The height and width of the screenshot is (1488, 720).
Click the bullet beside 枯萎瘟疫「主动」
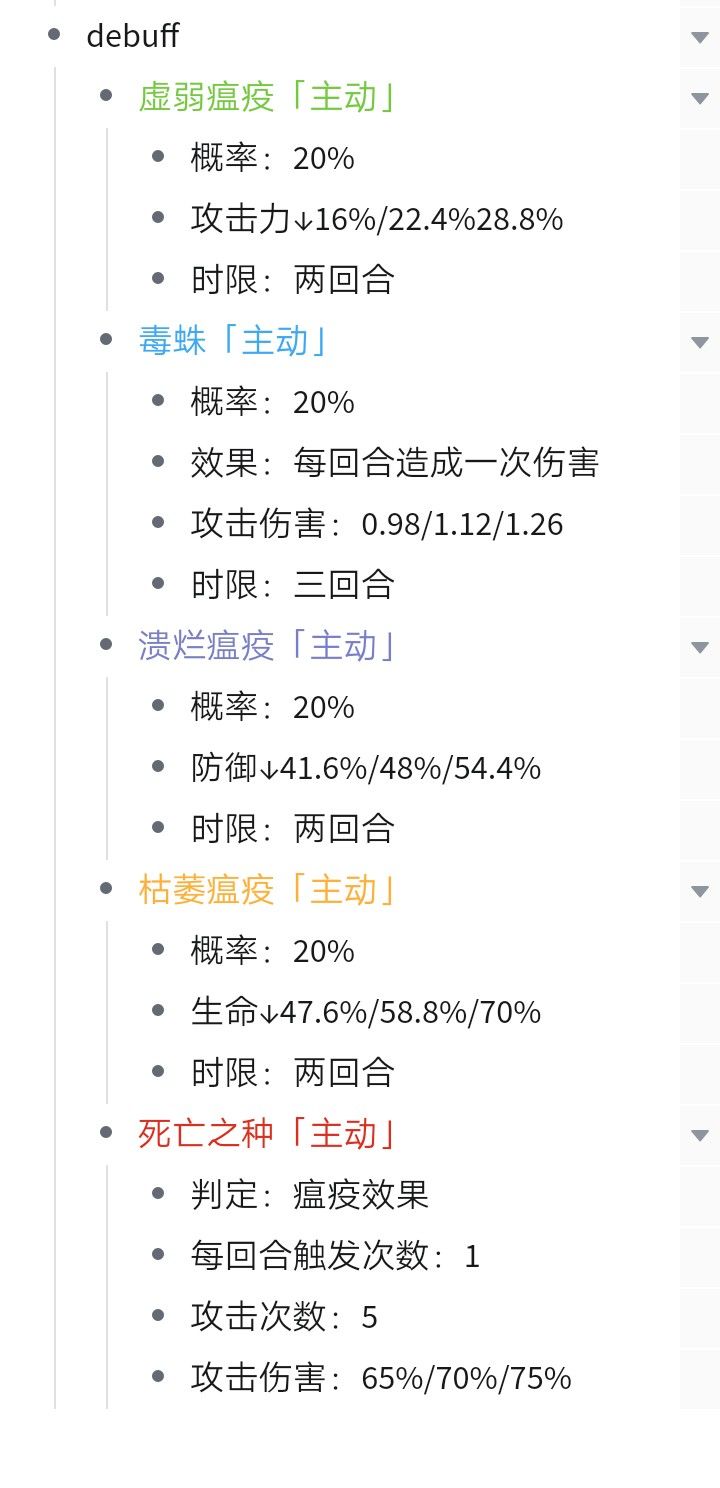point(107,890)
